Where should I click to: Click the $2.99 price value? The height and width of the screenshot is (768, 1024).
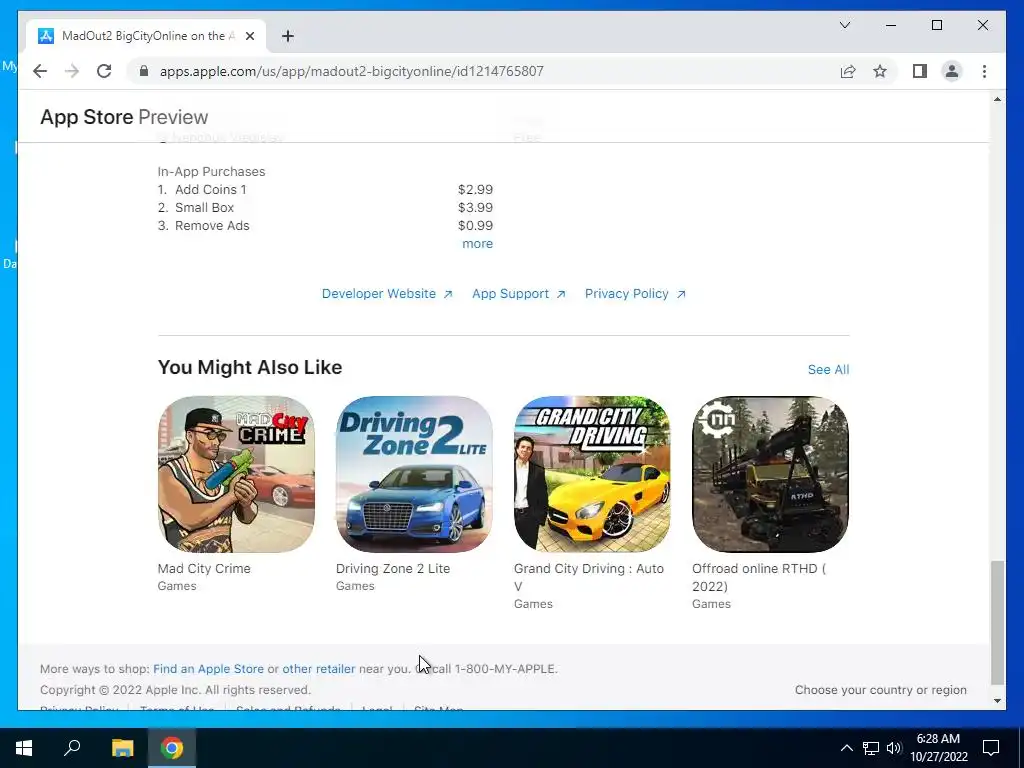[x=475, y=189]
